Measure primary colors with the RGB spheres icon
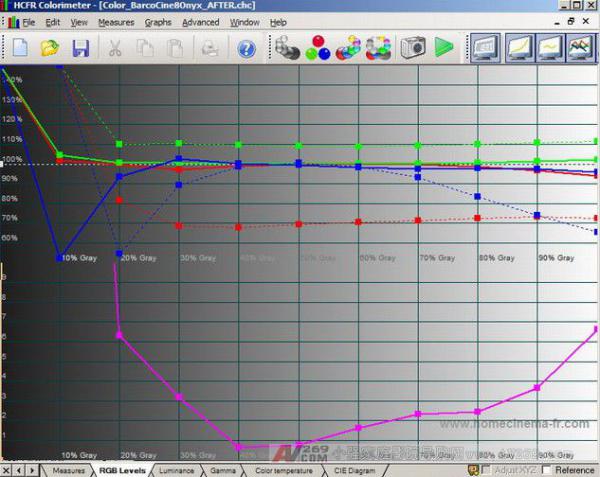The image size is (600, 477). tap(318, 47)
